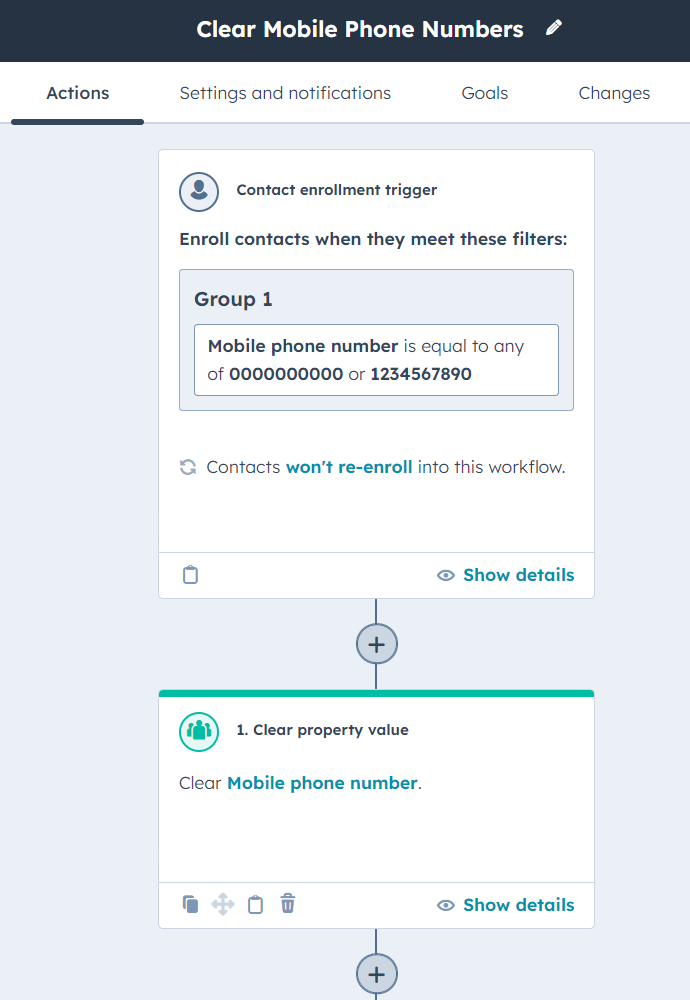Click the pencil icon to rename workflow

(x=554, y=29)
